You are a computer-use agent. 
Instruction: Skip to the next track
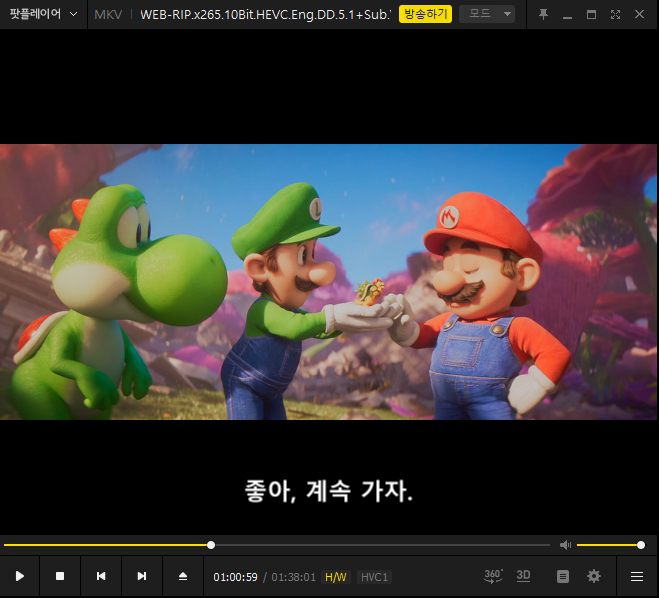click(142, 576)
